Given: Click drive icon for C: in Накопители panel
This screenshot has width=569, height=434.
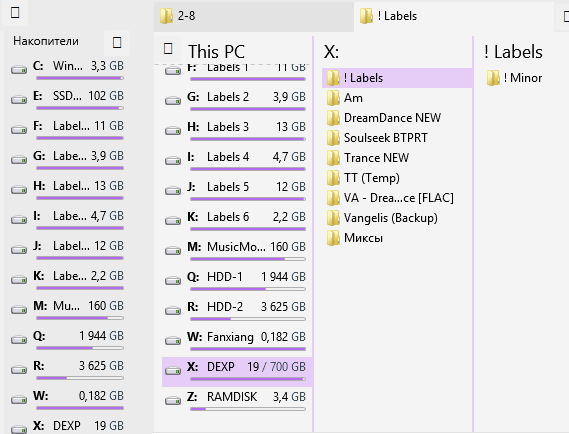Looking at the screenshot, I should click(19, 69).
